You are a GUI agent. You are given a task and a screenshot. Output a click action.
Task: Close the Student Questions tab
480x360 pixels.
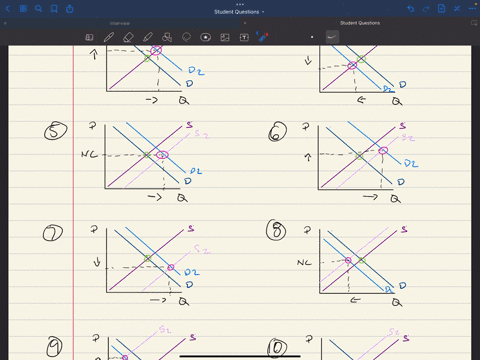click(245, 23)
